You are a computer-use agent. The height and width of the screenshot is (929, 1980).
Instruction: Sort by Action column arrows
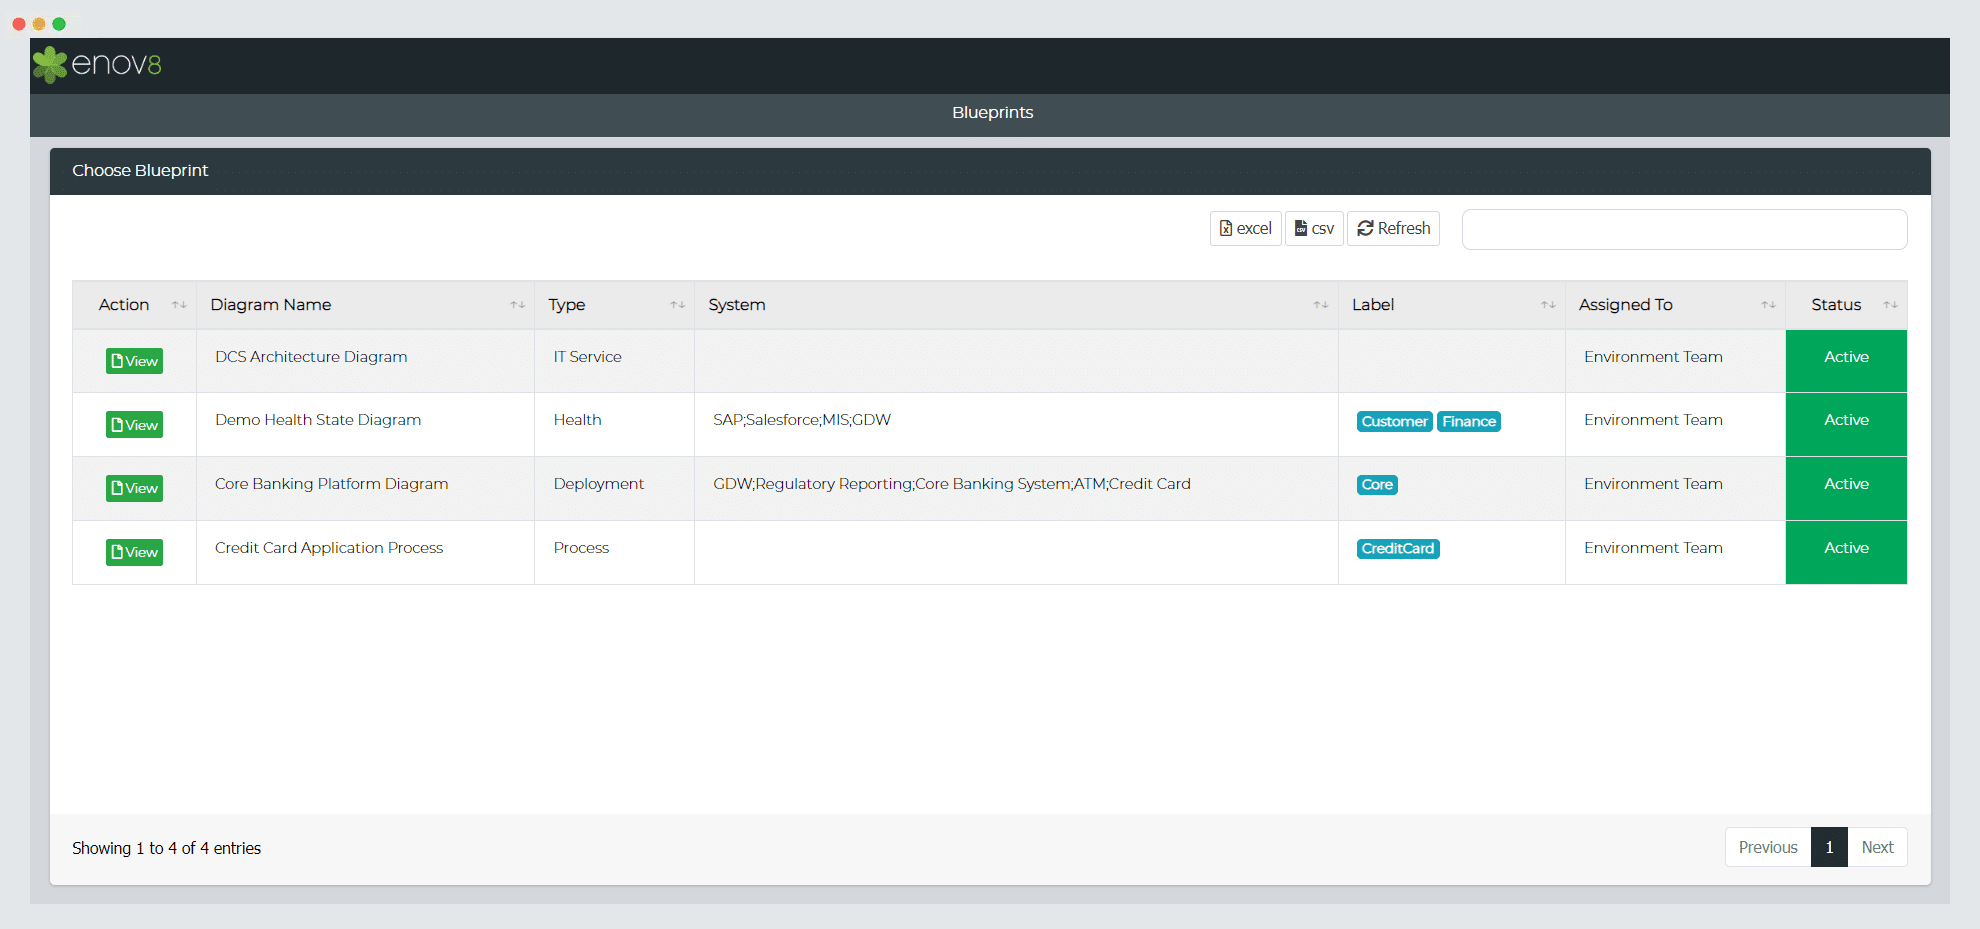[x=179, y=305]
